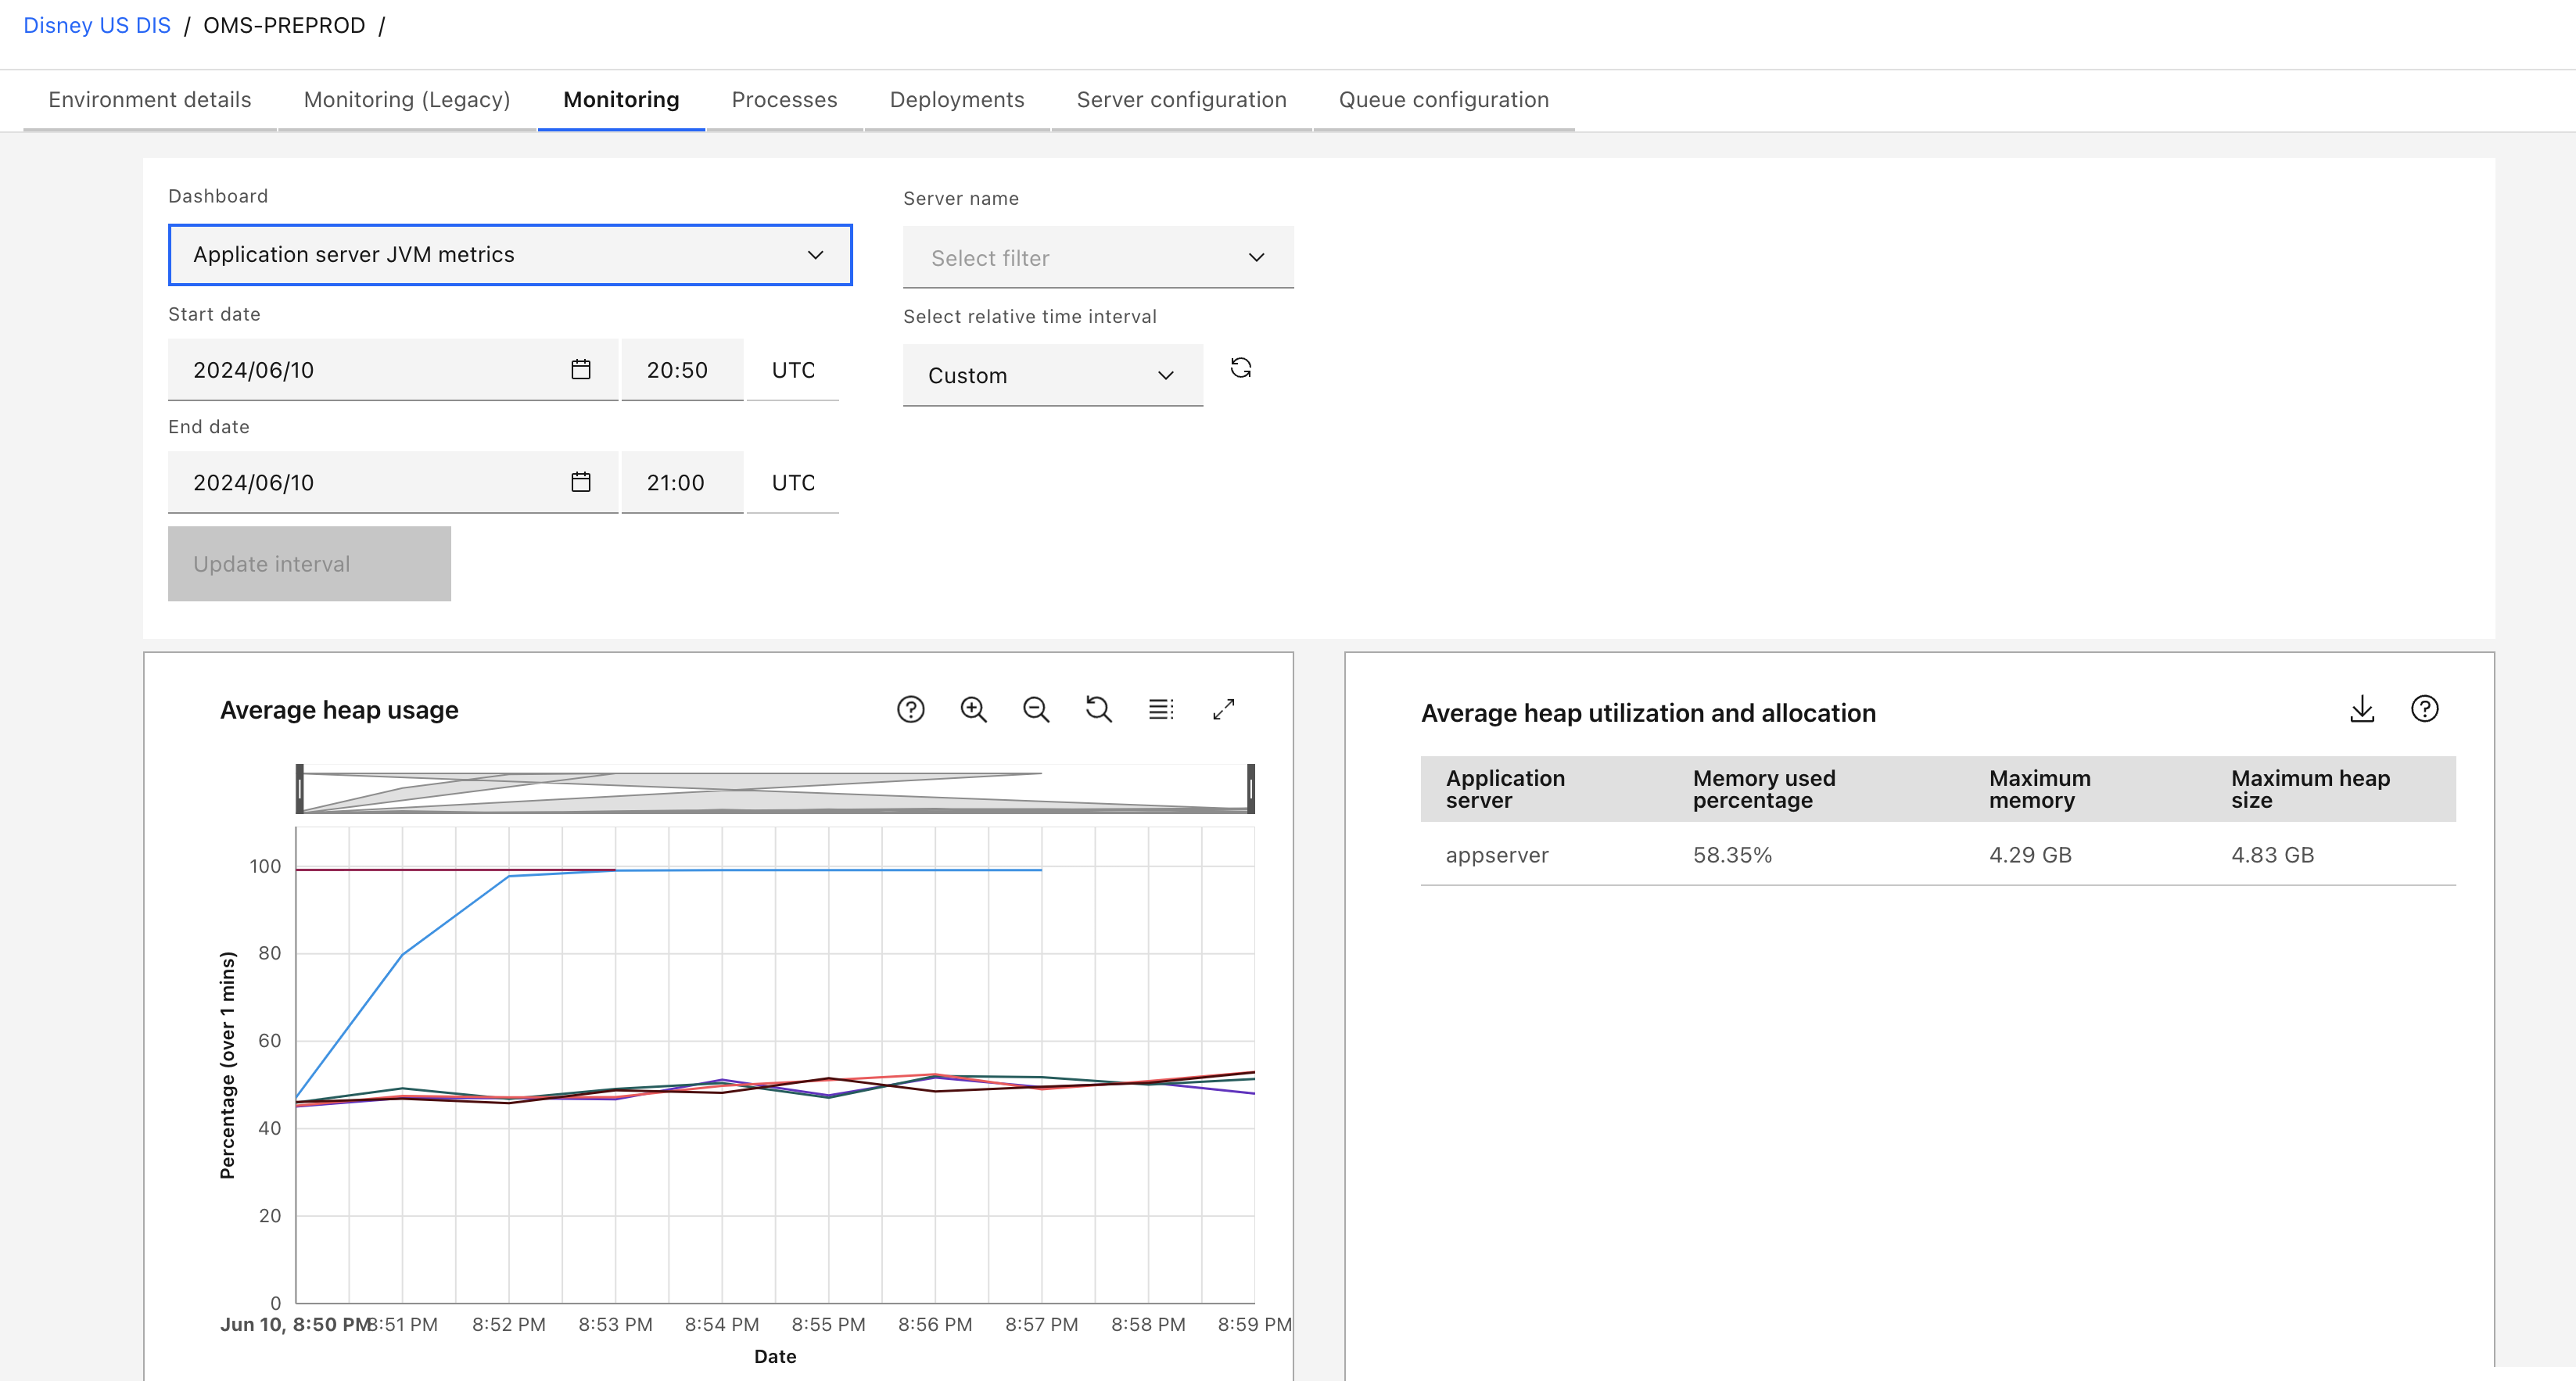2576x1381 pixels.
Task: Click the Update interval button
Action: [309, 564]
